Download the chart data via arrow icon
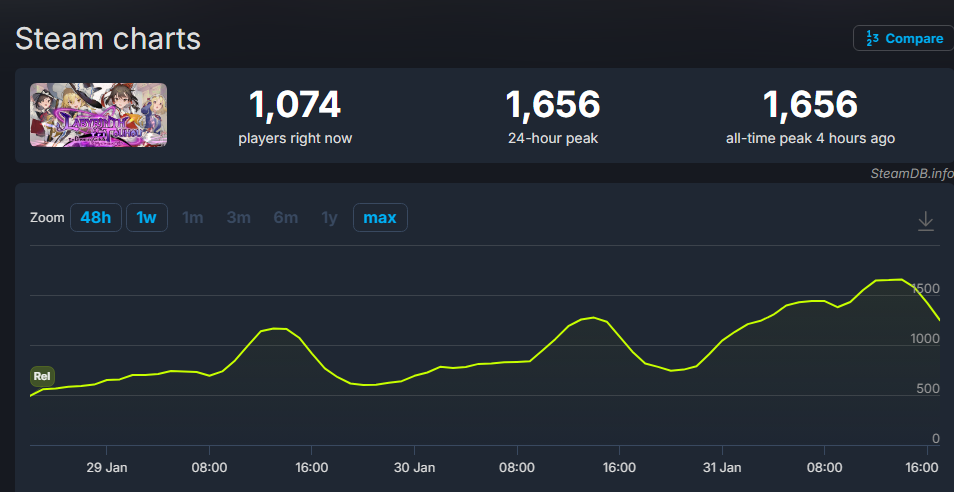 coord(925,221)
